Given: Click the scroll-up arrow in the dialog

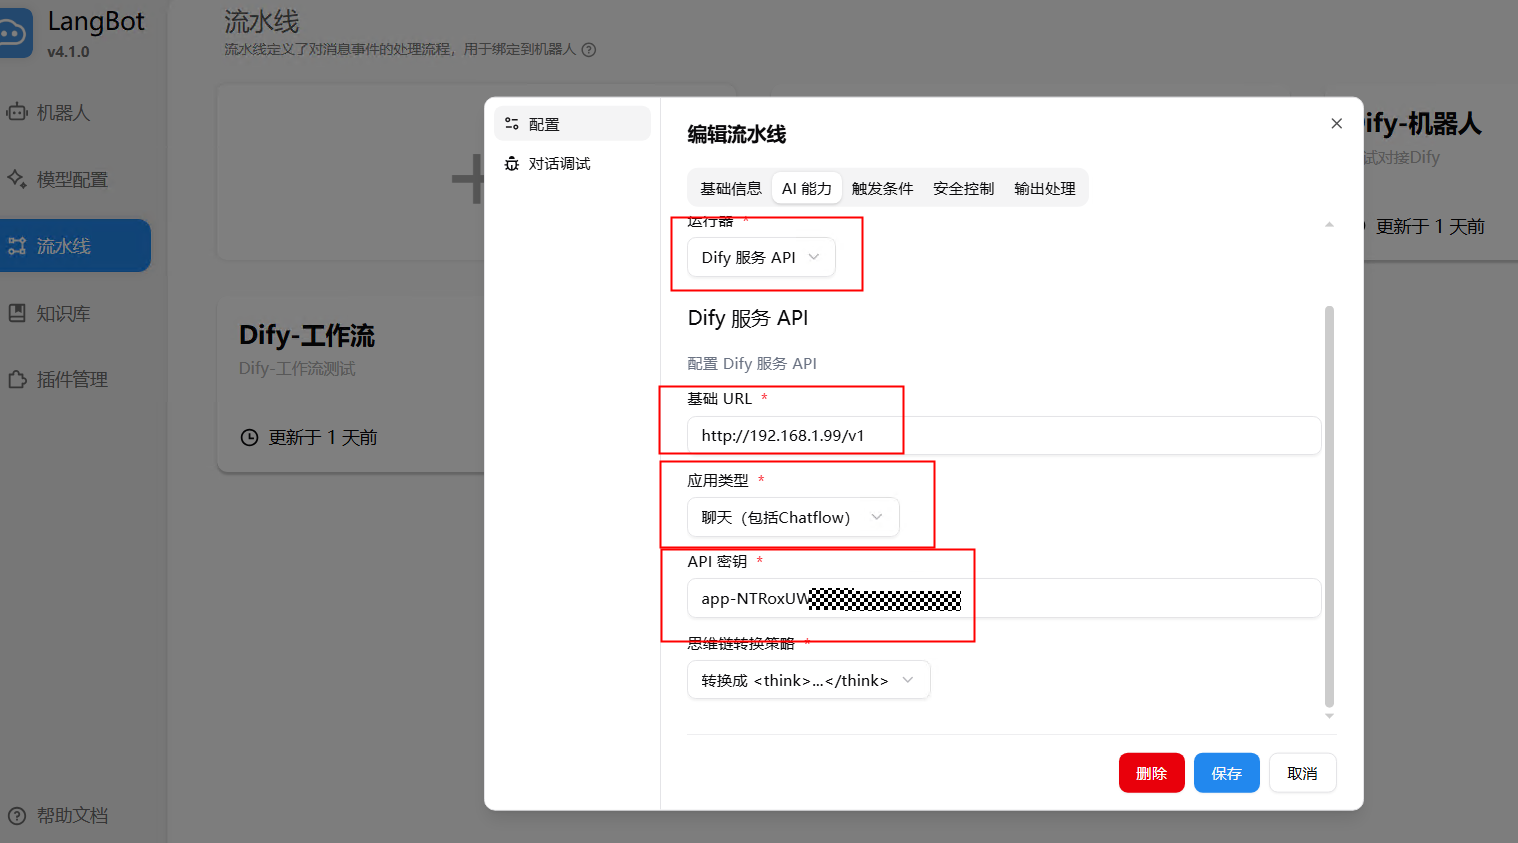Looking at the screenshot, I should [x=1329, y=225].
